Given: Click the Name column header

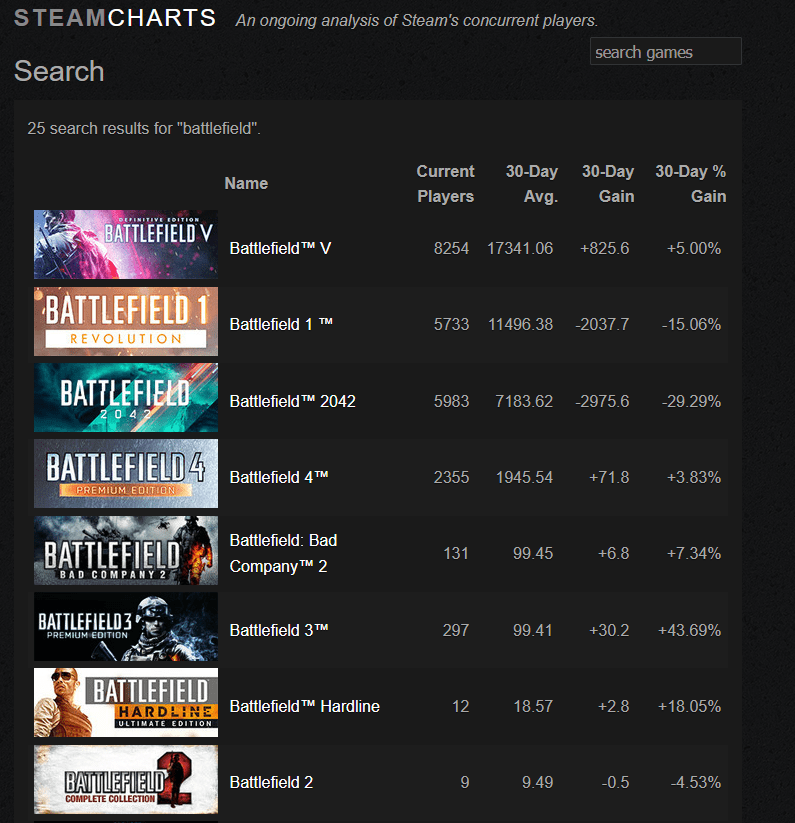Looking at the screenshot, I should point(246,183).
